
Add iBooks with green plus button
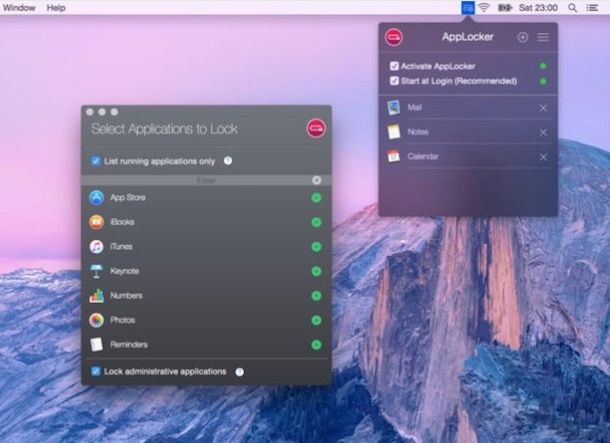316,222
